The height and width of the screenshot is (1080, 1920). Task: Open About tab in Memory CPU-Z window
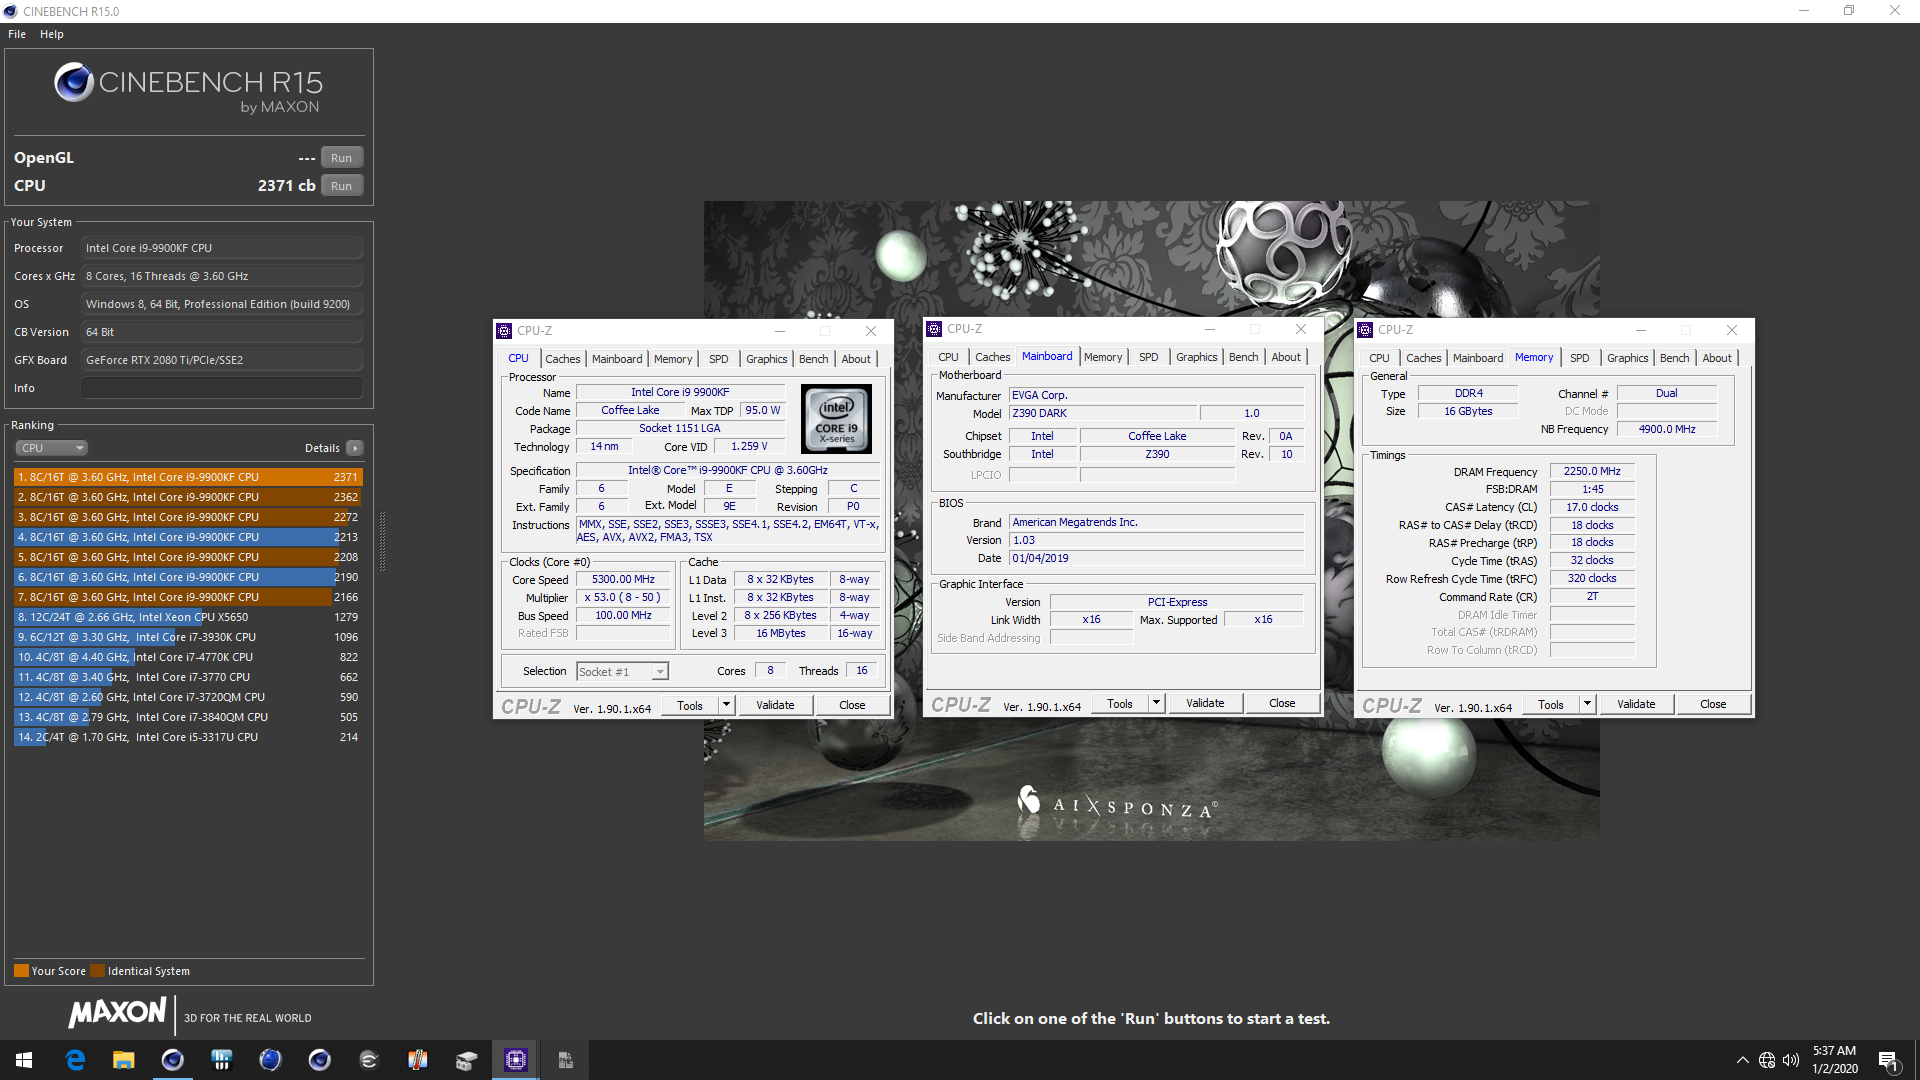click(x=1717, y=358)
